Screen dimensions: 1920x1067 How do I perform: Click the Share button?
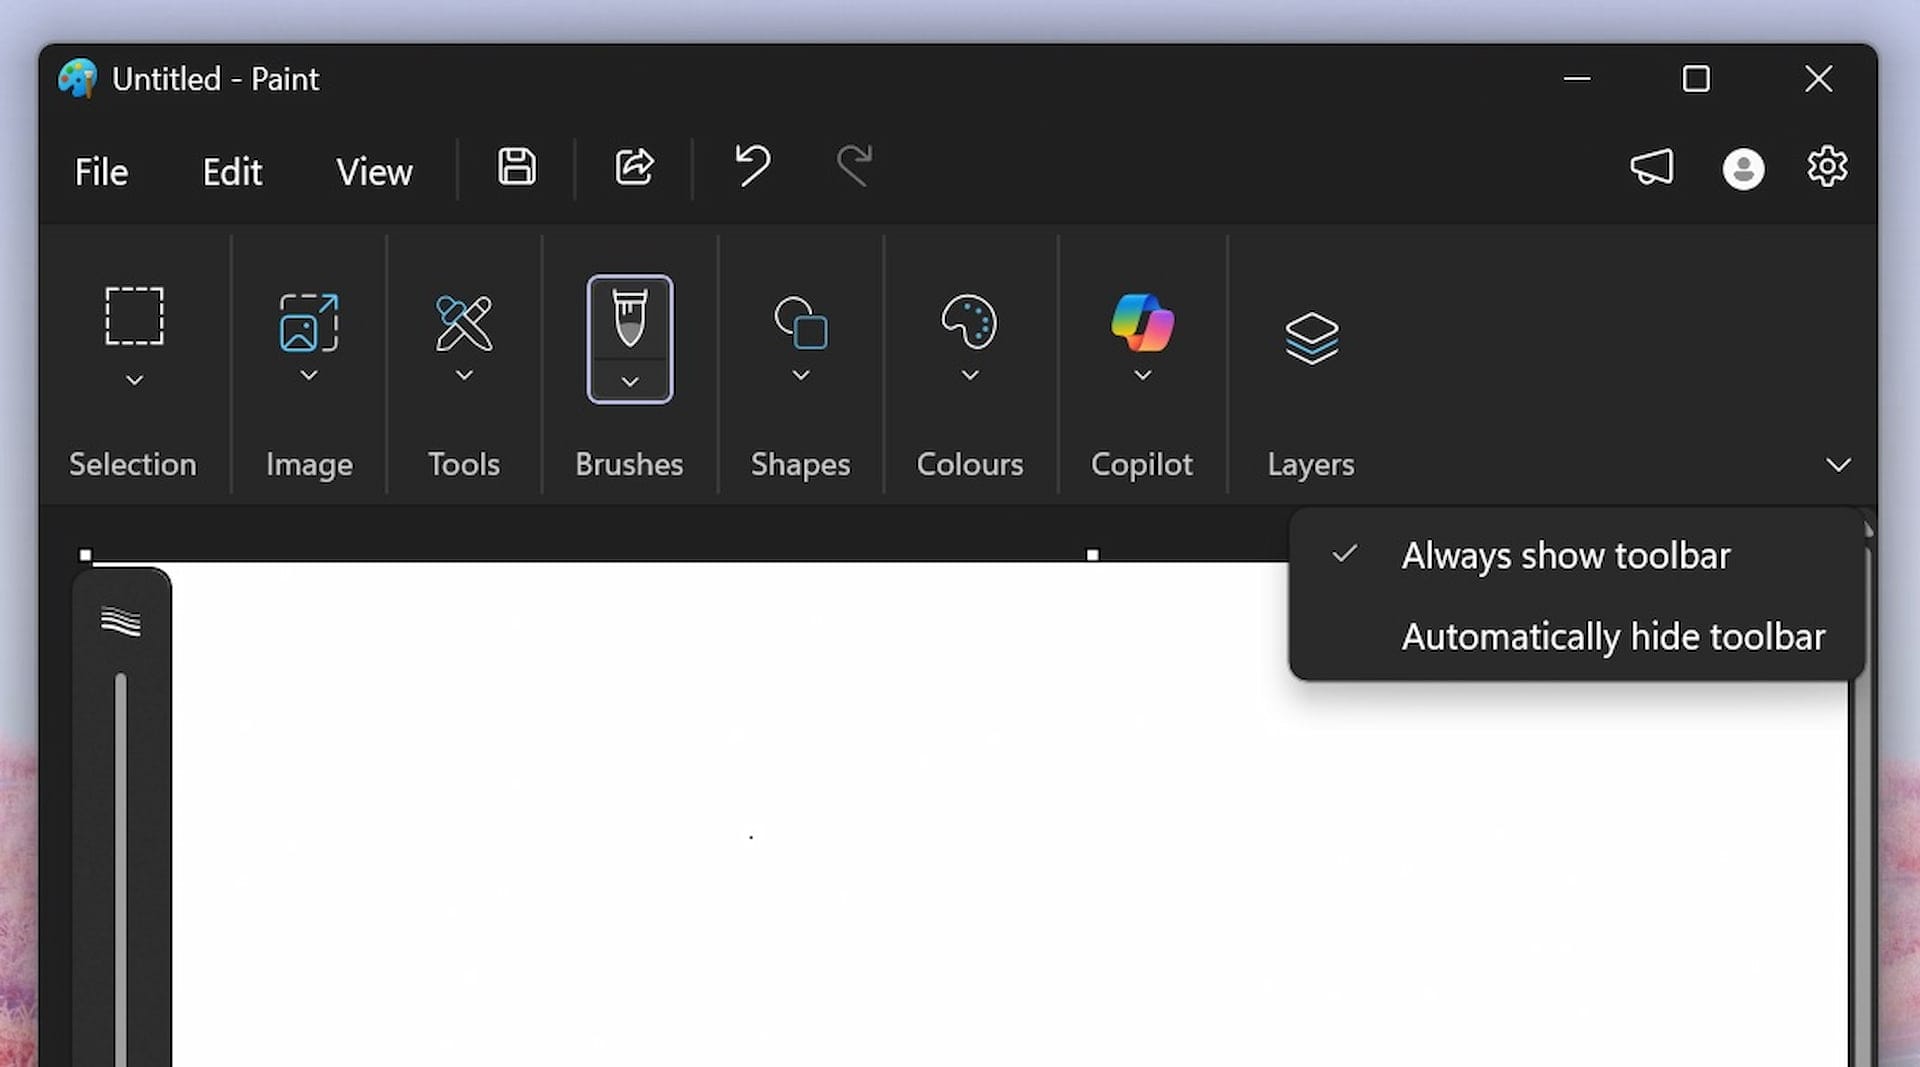tap(633, 166)
